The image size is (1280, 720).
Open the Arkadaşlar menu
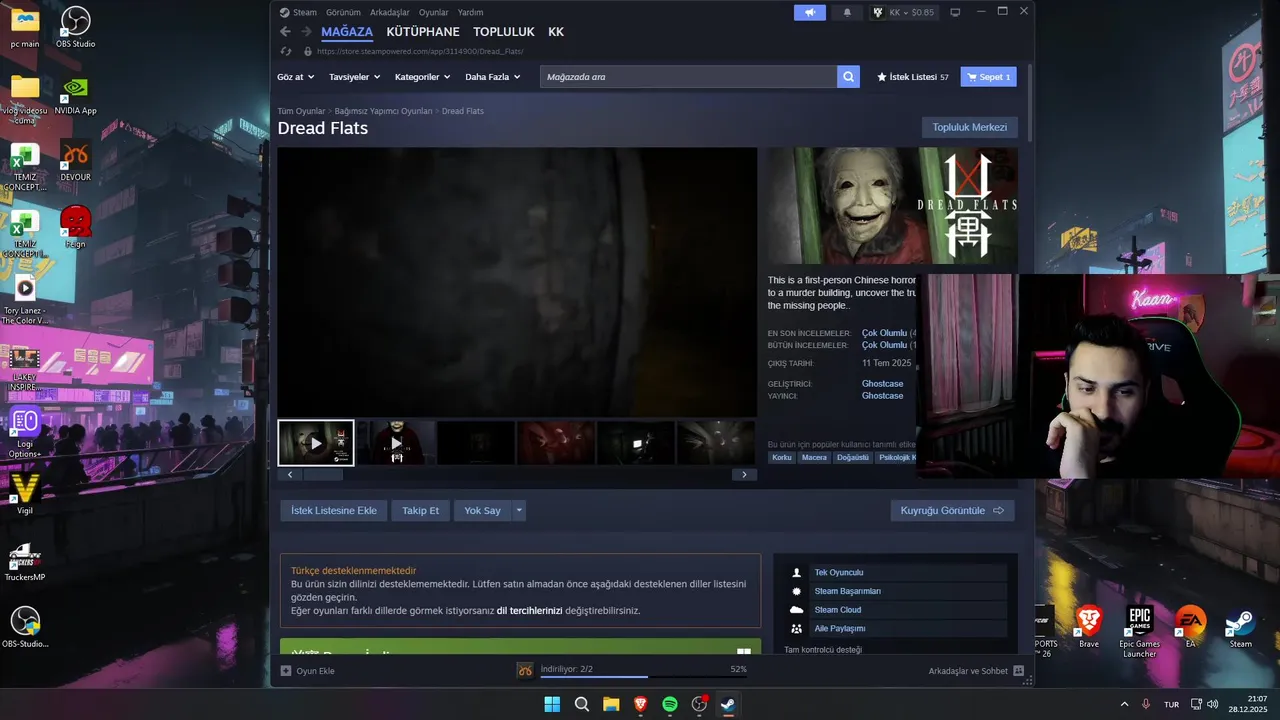(x=390, y=12)
